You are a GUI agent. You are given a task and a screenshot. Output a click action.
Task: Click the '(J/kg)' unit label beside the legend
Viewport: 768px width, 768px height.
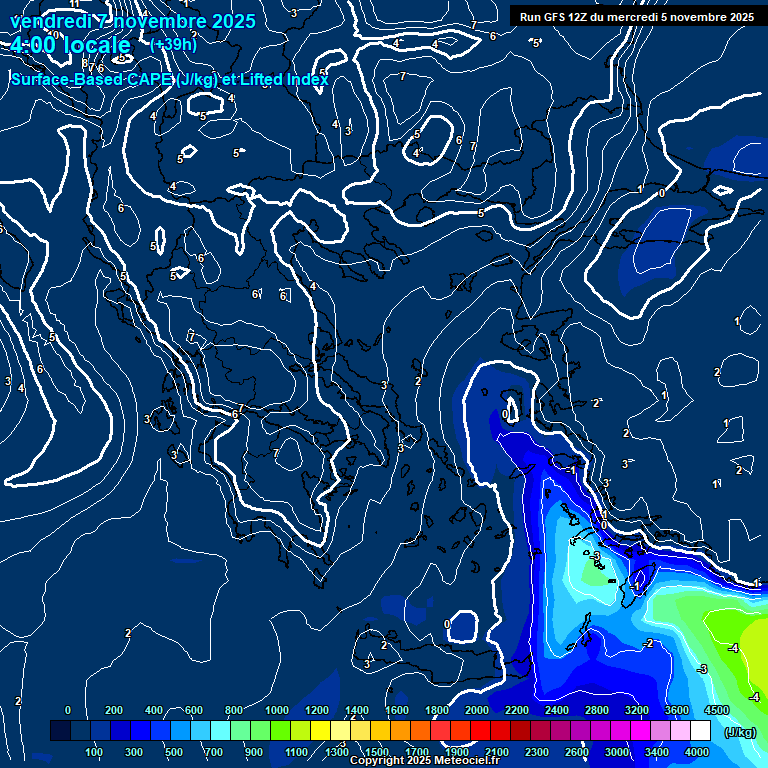tap(740, 732)
